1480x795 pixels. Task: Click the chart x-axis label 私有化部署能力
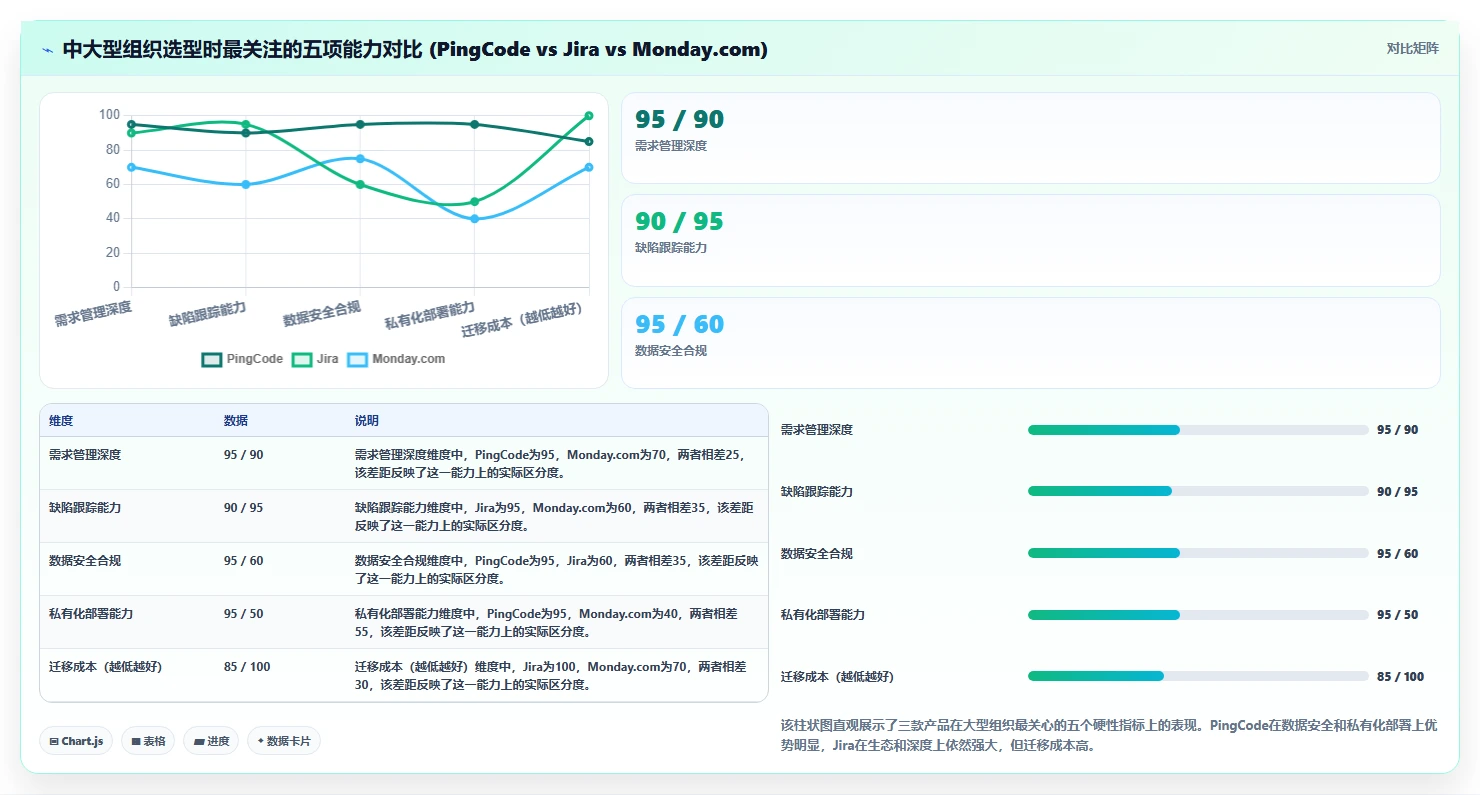pyautogui.click(x=430, y=315)
